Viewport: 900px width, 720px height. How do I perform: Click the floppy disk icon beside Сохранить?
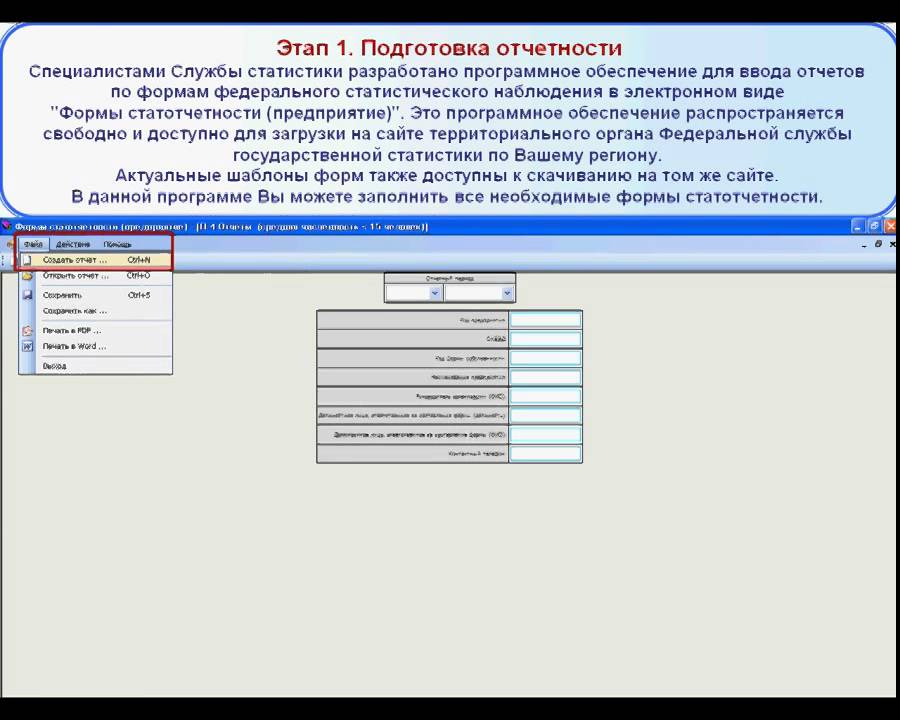[x=27, y=295]
